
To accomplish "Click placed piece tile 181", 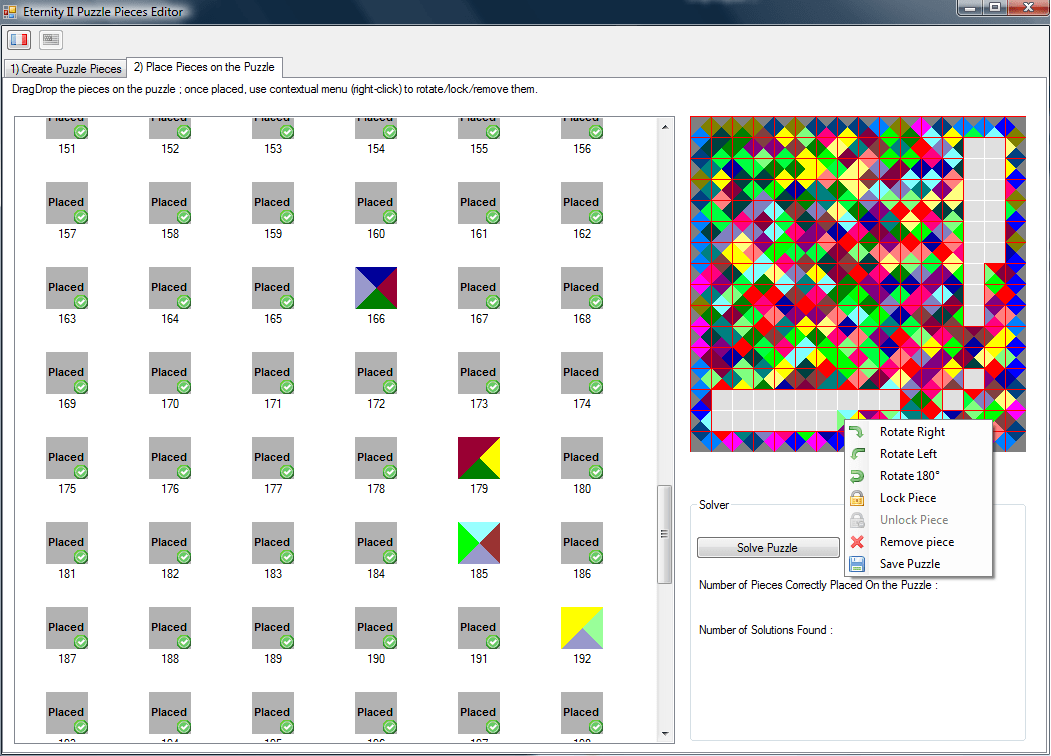I will pos(67,543).
